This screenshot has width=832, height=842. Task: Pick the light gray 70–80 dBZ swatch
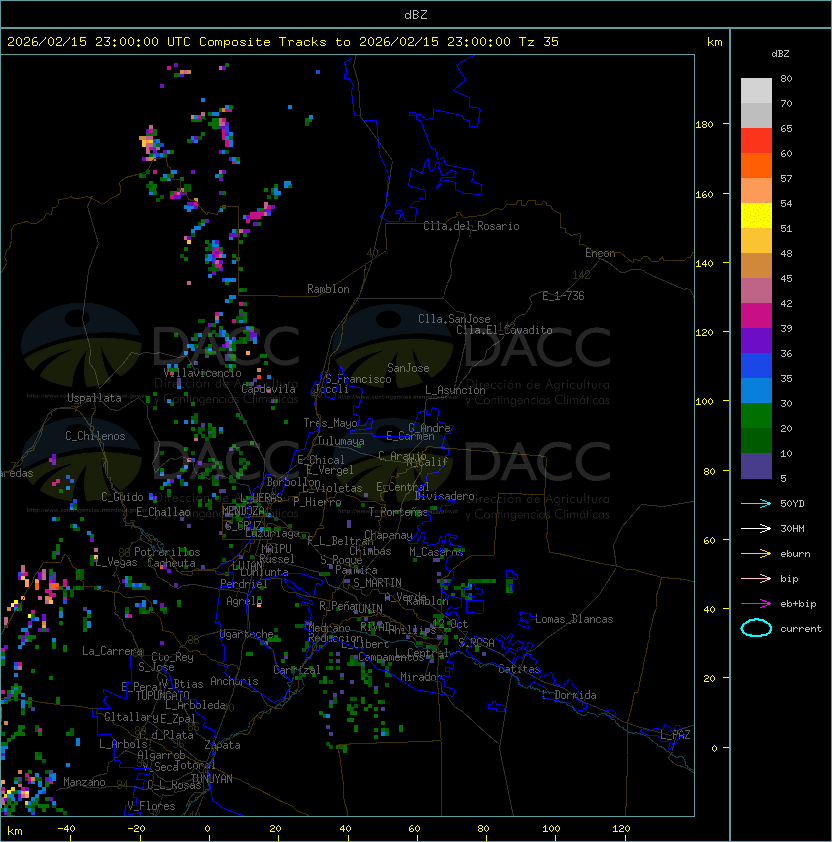click(x=756, y=91)
